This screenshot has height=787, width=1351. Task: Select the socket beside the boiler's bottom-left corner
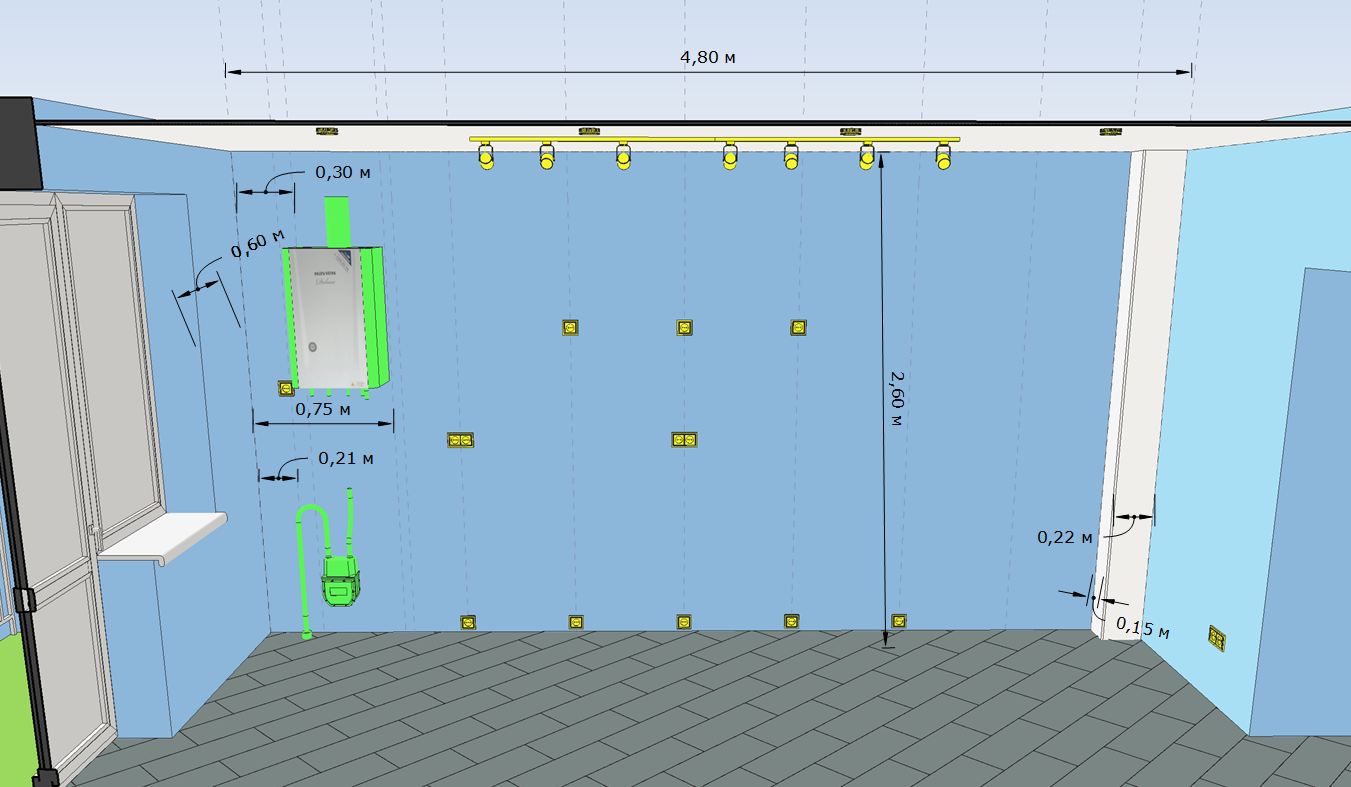click(x=285, y=387)
